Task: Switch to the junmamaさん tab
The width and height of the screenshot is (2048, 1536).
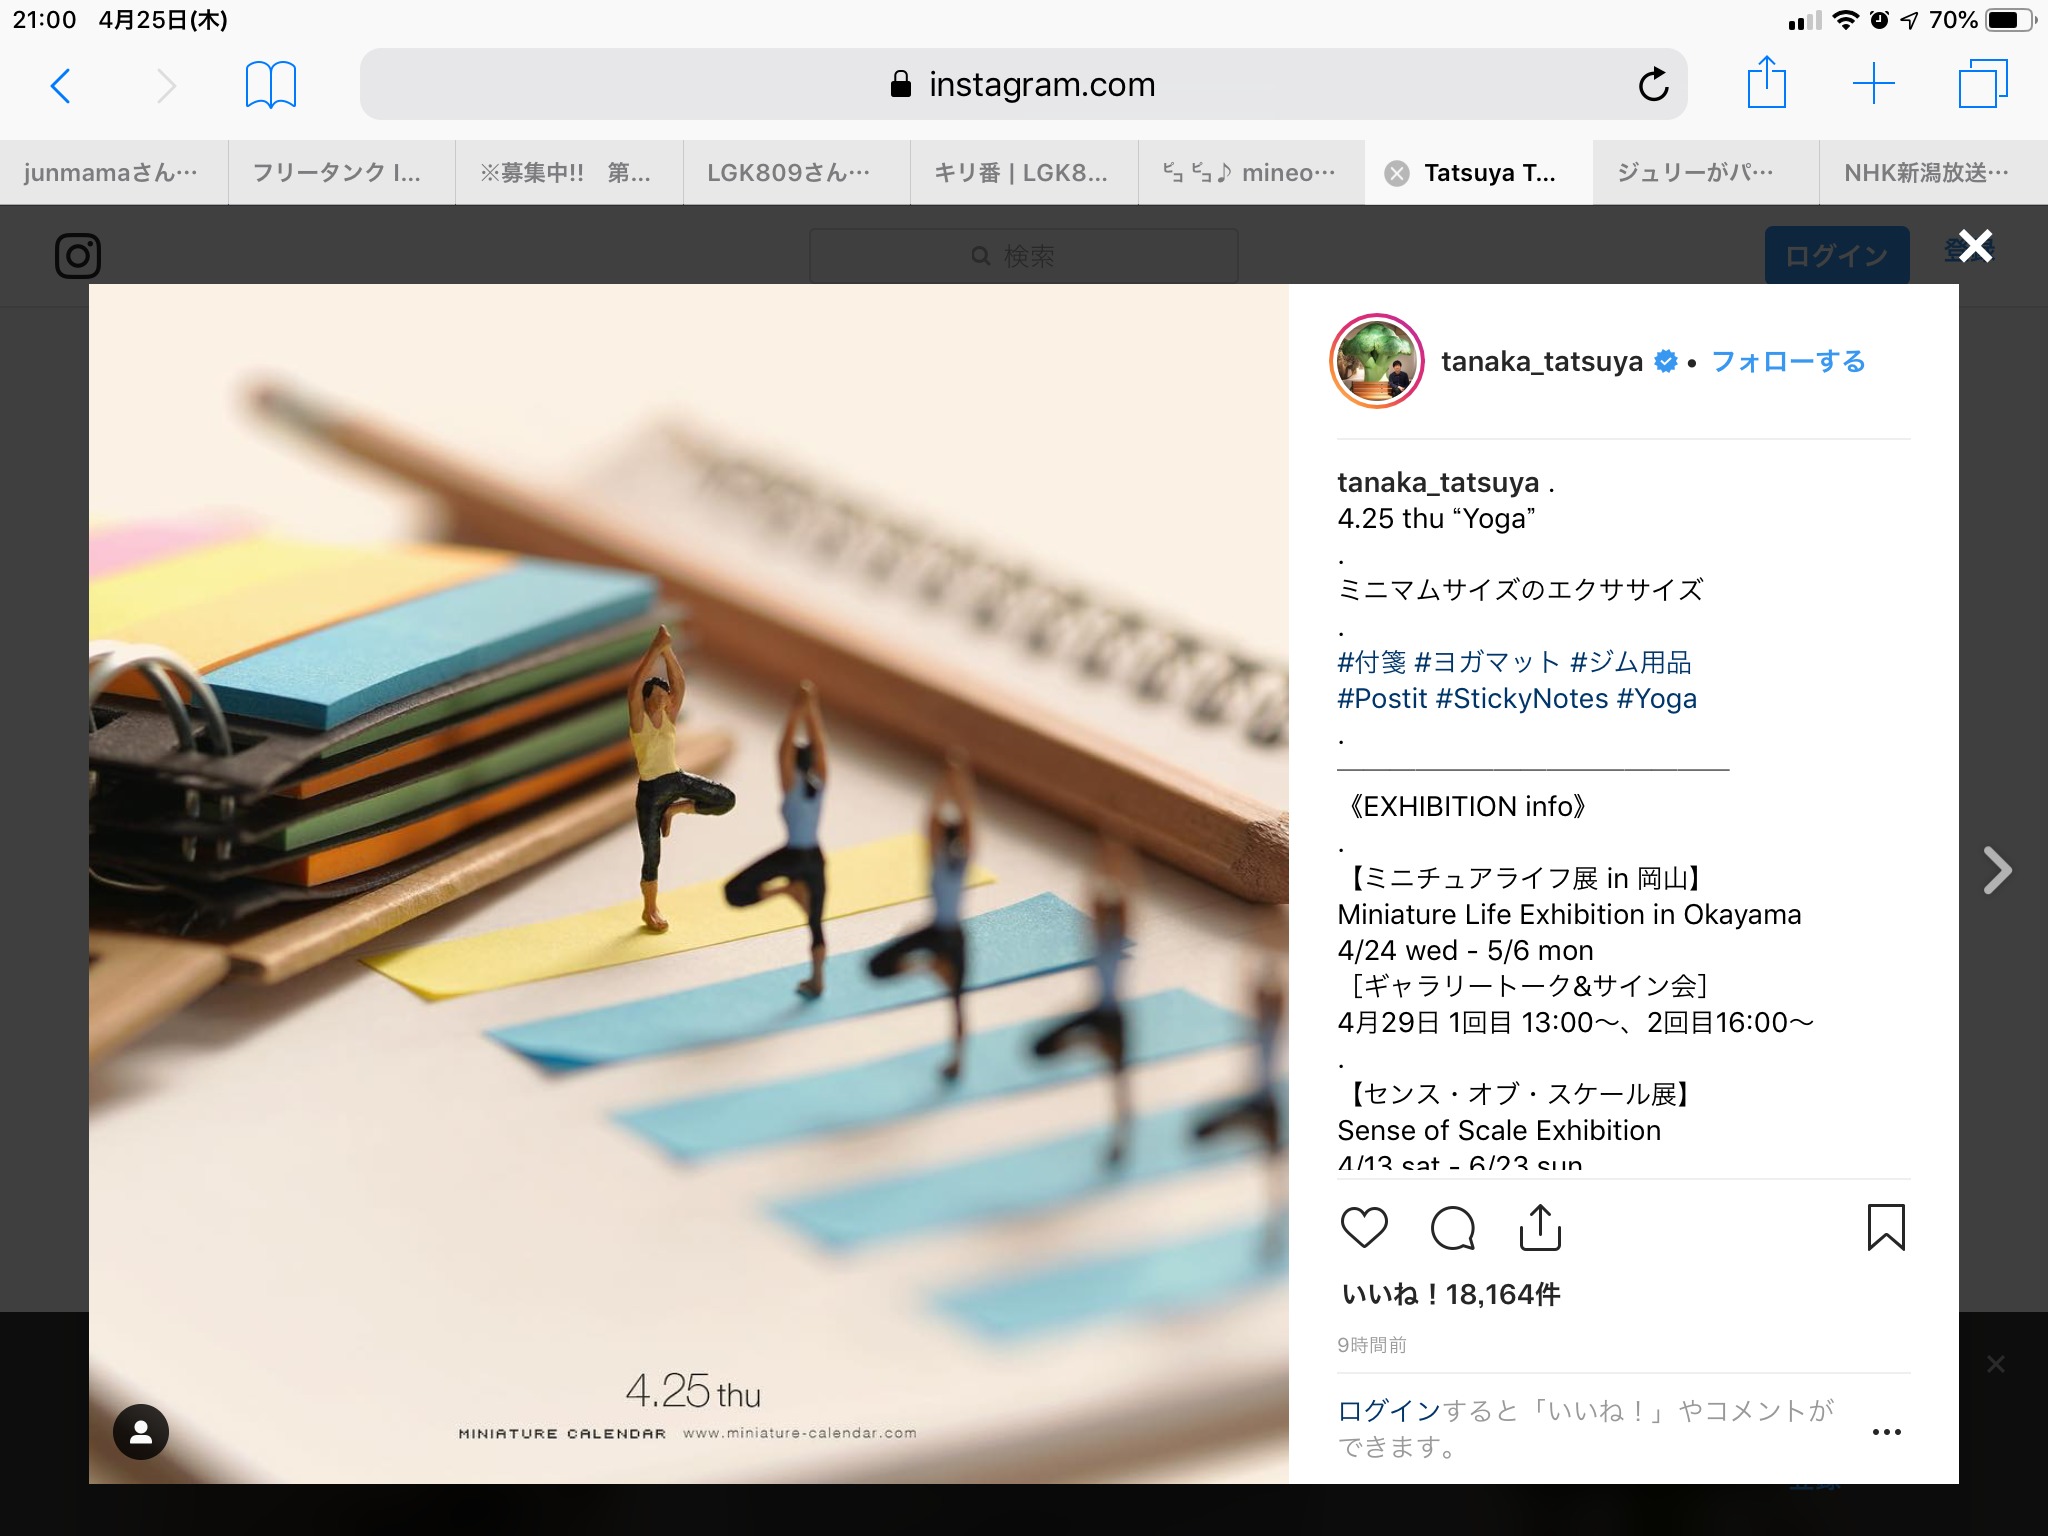Action: 114,173
